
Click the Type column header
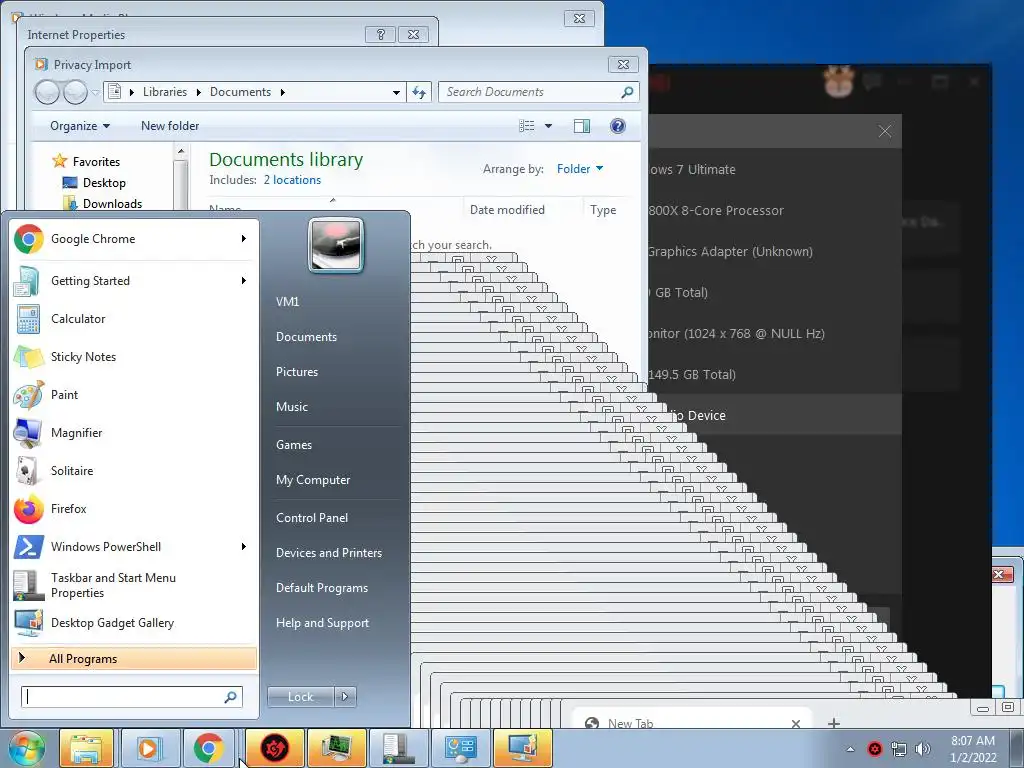pyautogui.click(x=603, y=210)
